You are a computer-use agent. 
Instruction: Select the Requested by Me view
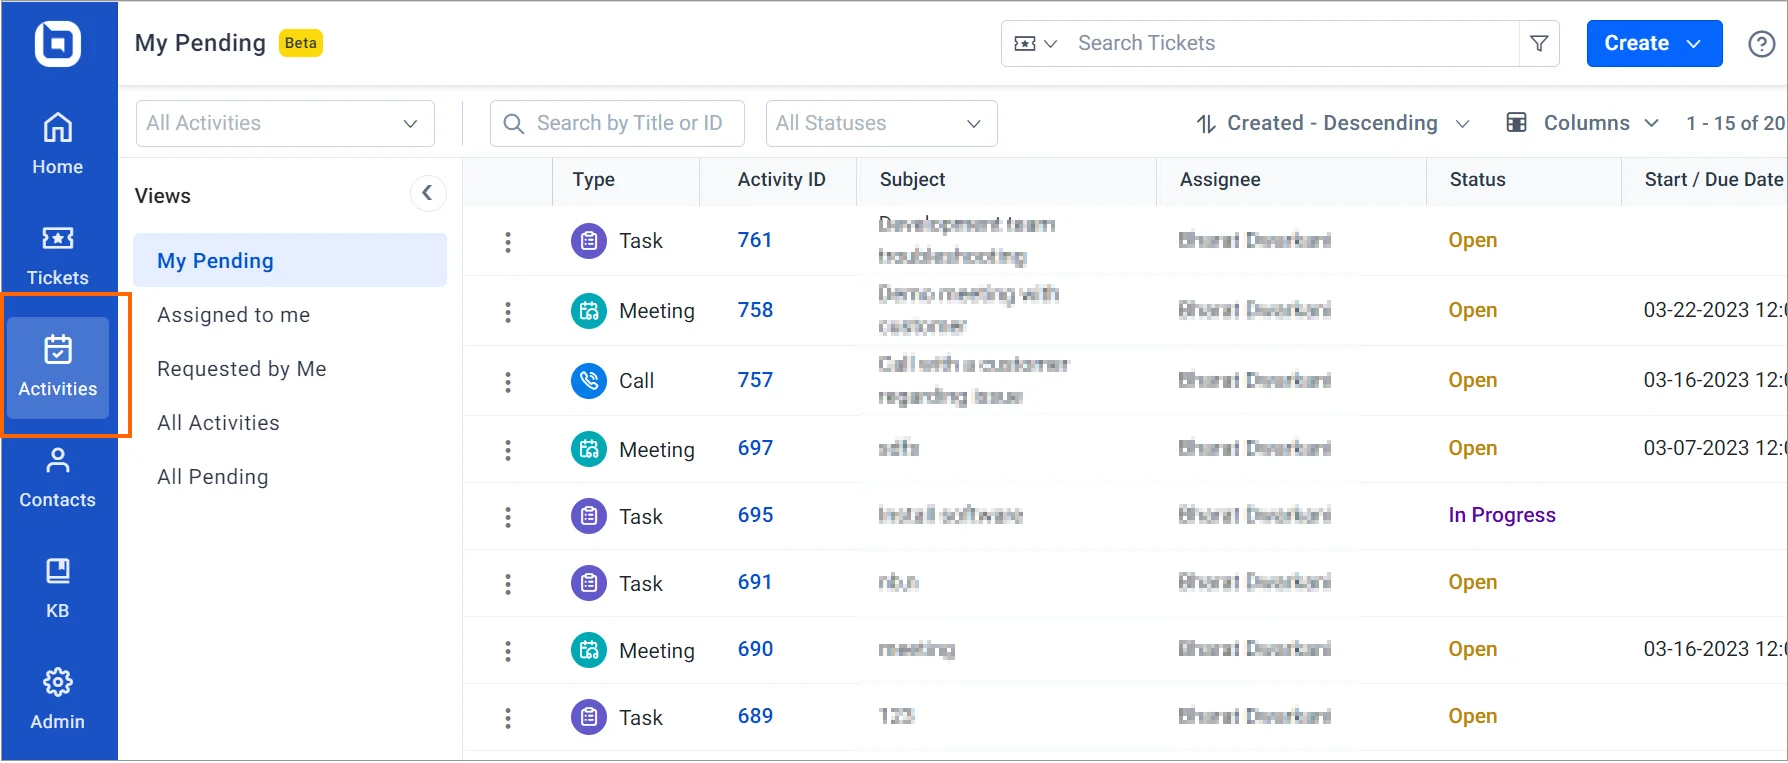(x=241, y=369)
